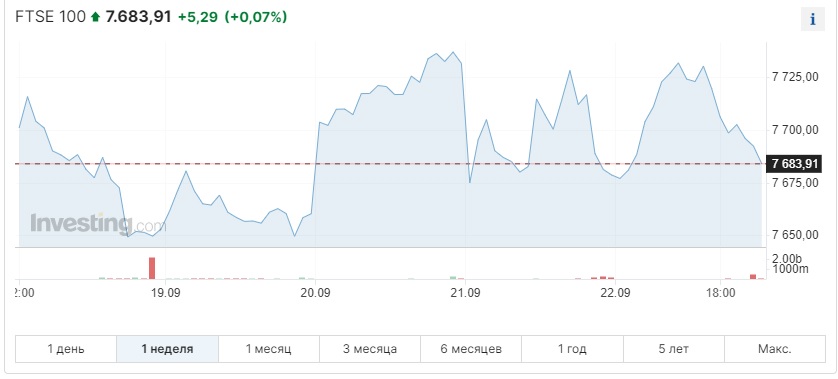Click the 7 725,00 price axis label
This screenshot has width=838, height=379.
point(795,78)
